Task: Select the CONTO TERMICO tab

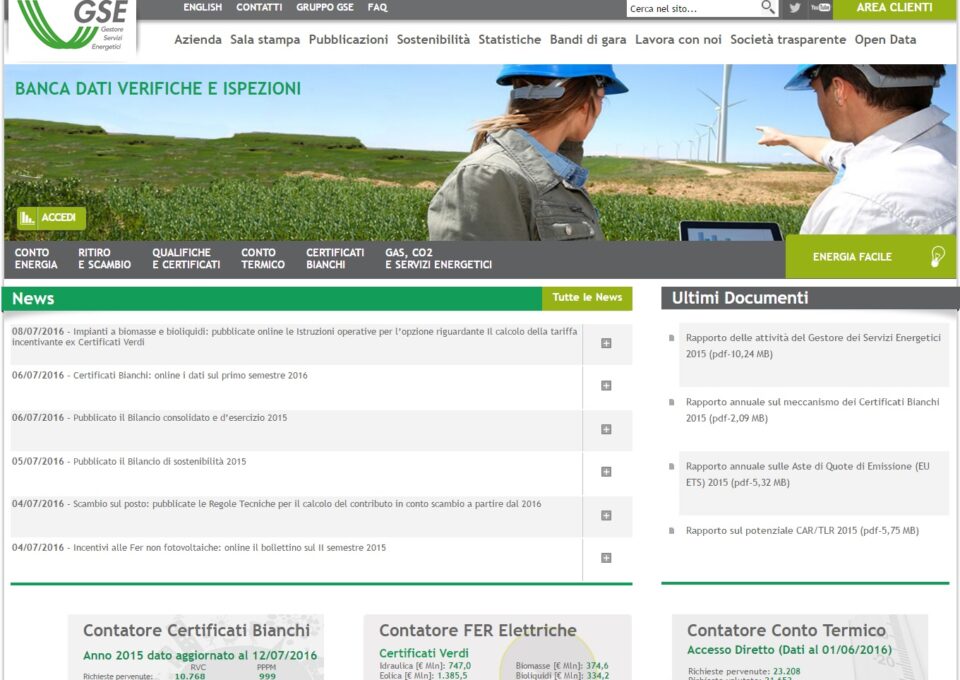Action: click(263, 258)
